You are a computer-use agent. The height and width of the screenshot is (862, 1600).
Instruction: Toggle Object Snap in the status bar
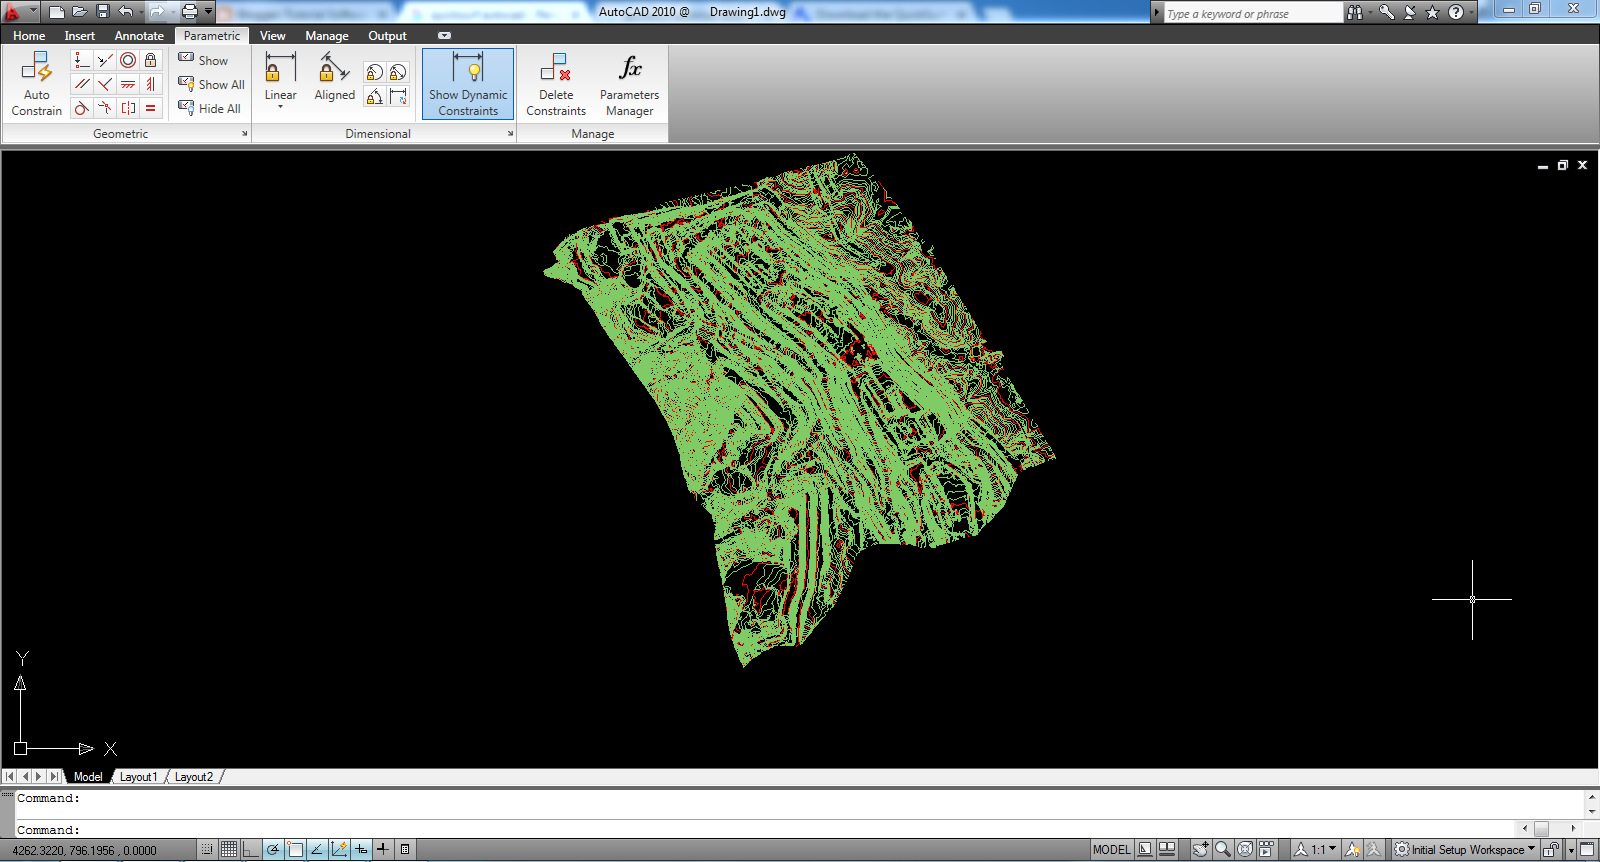pos(295,850)
